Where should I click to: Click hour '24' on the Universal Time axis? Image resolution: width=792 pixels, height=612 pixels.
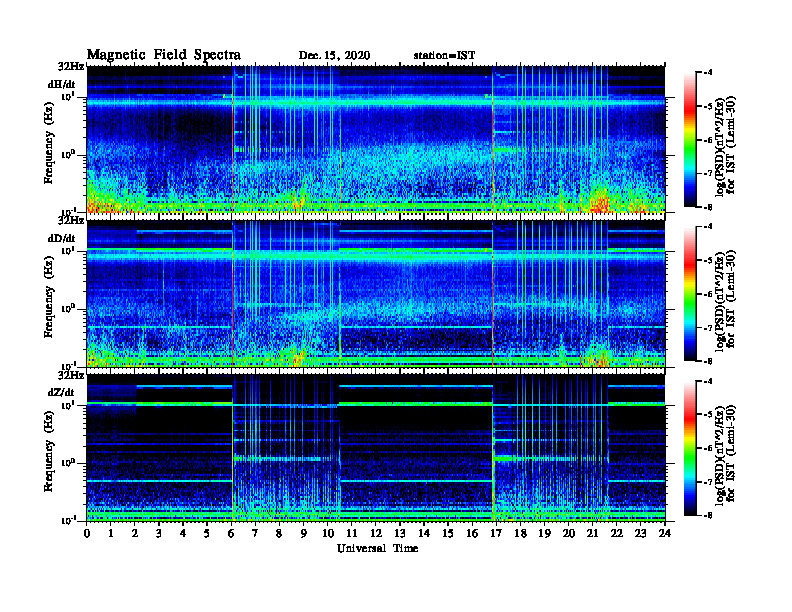coord(665,533)
